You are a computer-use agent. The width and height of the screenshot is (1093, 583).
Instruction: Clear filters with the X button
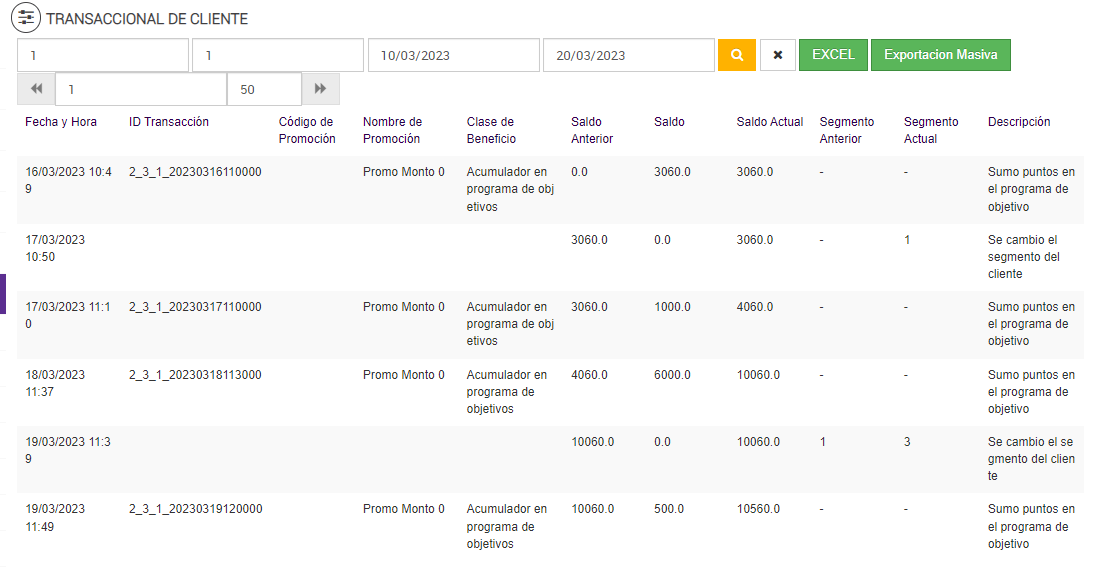[x=777, y=55]
